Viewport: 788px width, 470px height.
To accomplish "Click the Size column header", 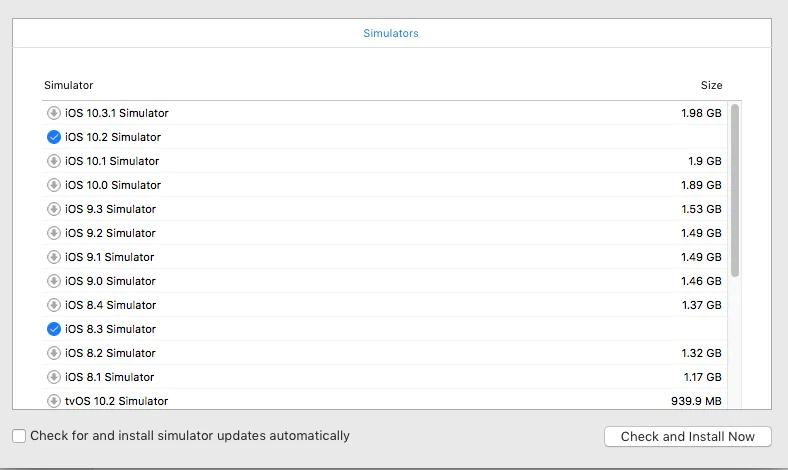I will (x=711, y=85).
